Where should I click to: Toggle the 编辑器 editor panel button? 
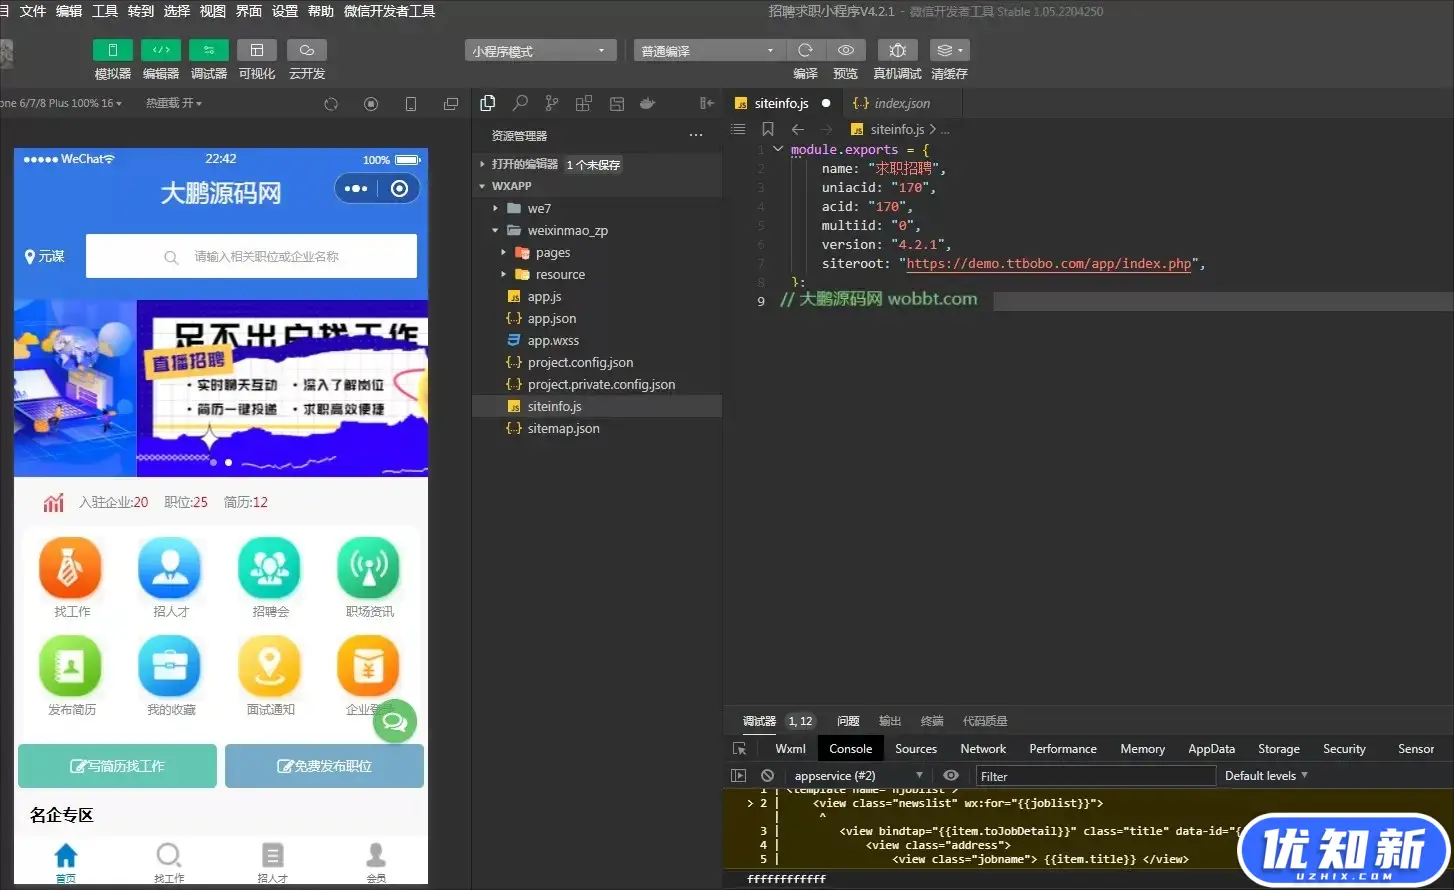pos(160,50)
